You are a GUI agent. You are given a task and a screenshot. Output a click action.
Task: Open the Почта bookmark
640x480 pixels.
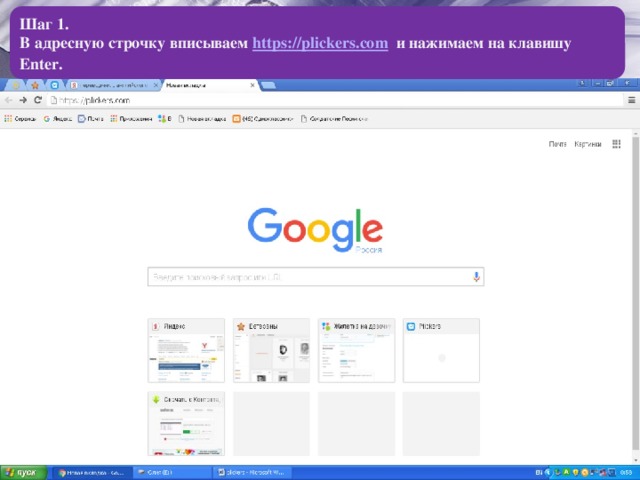[x=90, y=119]
